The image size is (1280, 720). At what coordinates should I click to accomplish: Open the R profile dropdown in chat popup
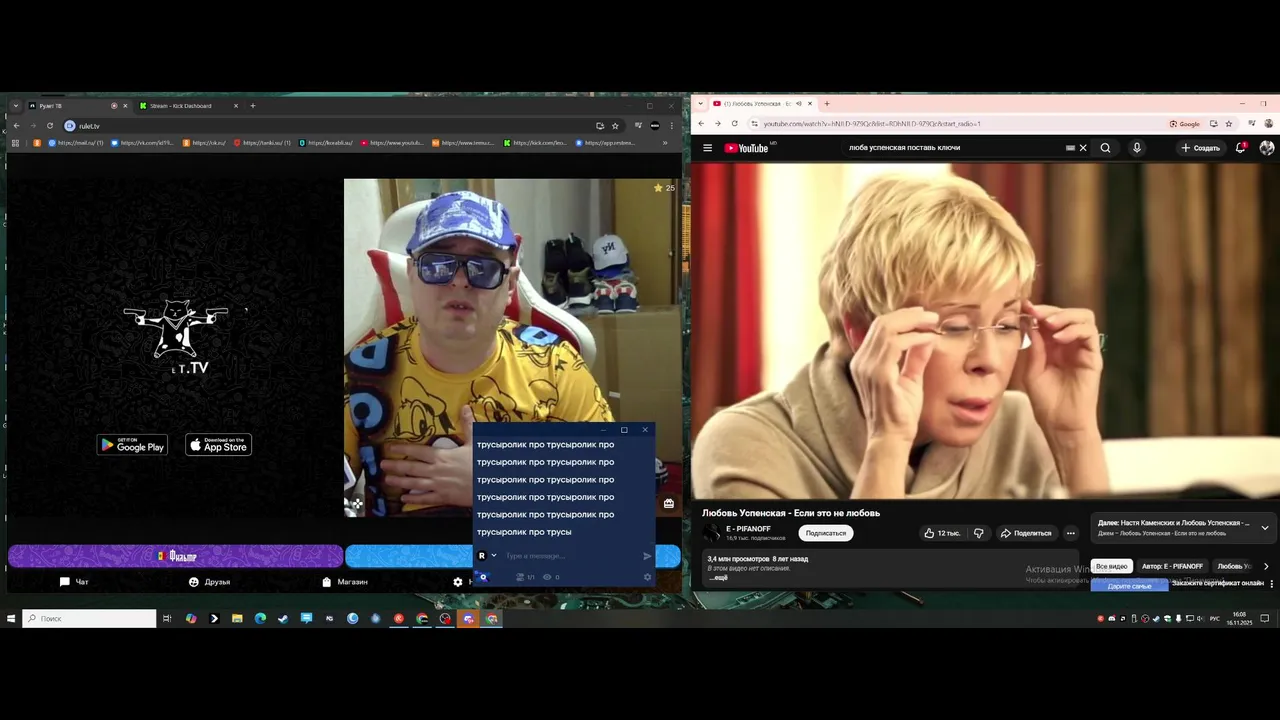click(493, 556)
